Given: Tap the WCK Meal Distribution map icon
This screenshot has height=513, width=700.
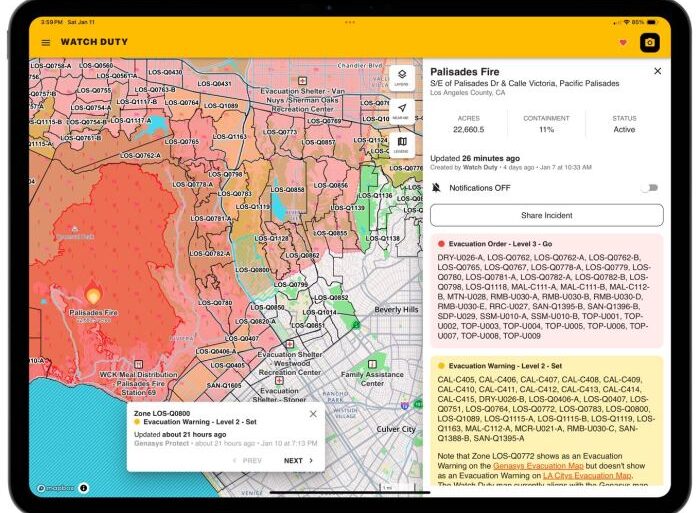Looking at the screenshot, I should (138, 364).
